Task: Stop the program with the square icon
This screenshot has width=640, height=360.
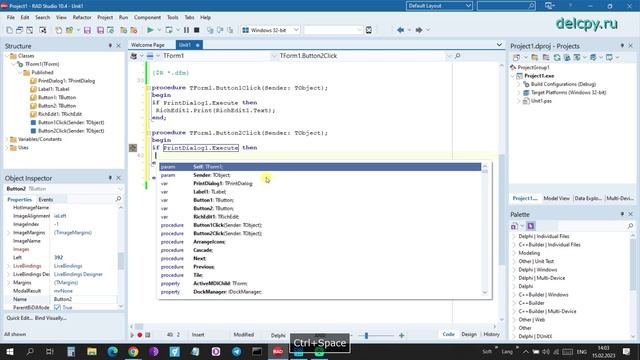Action: tap(196, 30)
